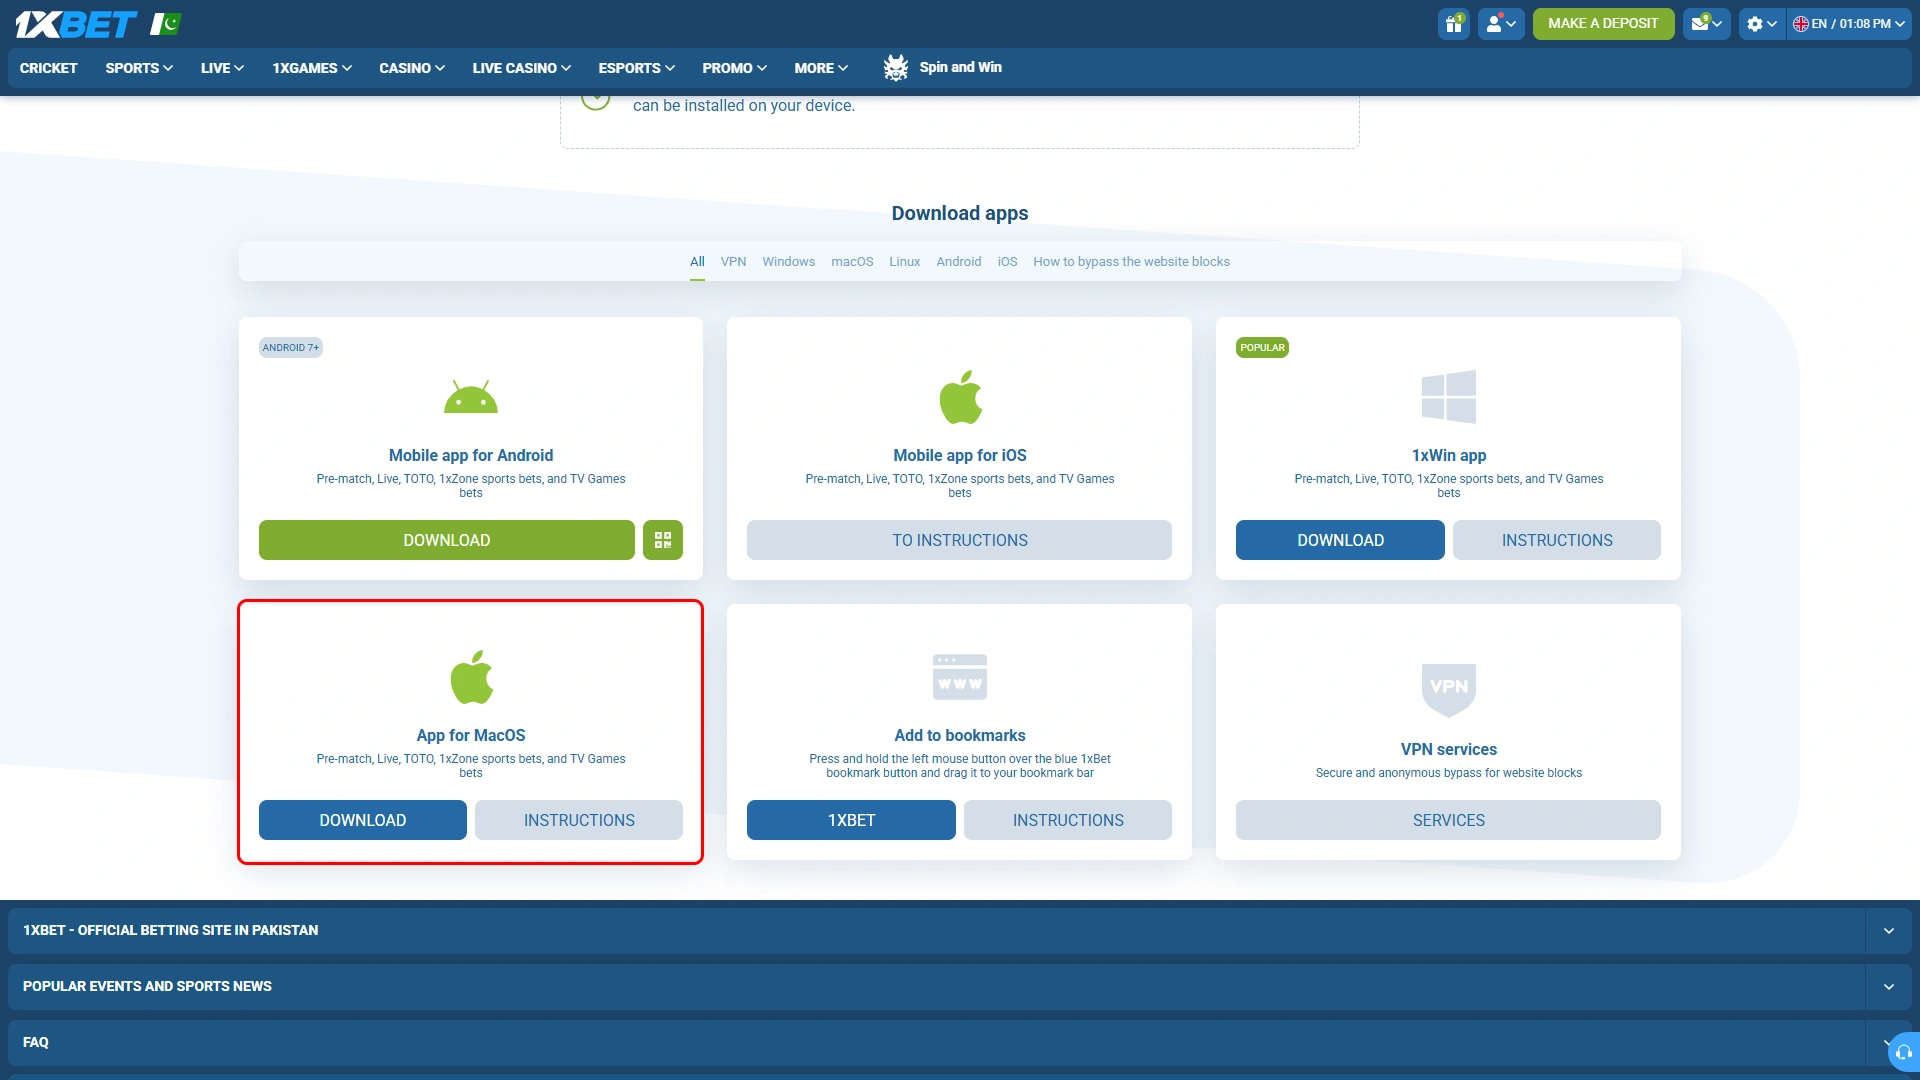This screenshot has height=1080, width=1920.
Task: Click Make a Deposit button
Action: 1603,24
